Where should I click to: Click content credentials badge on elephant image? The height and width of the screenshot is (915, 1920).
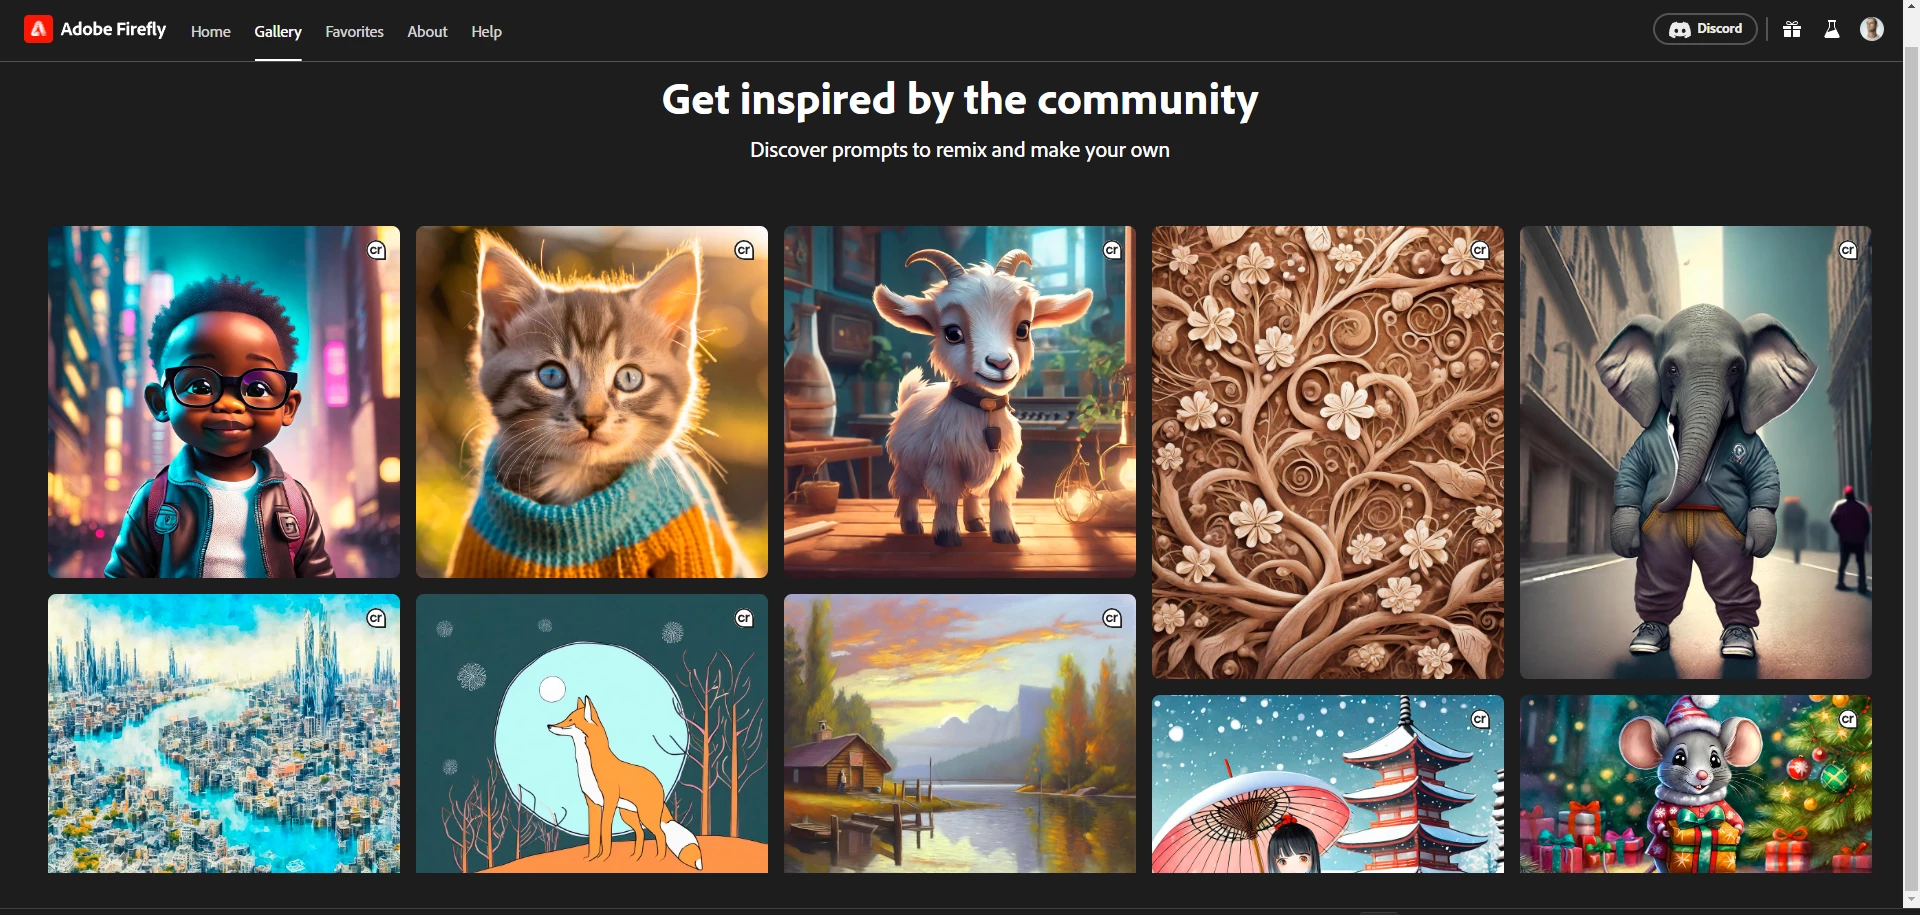1848,250
